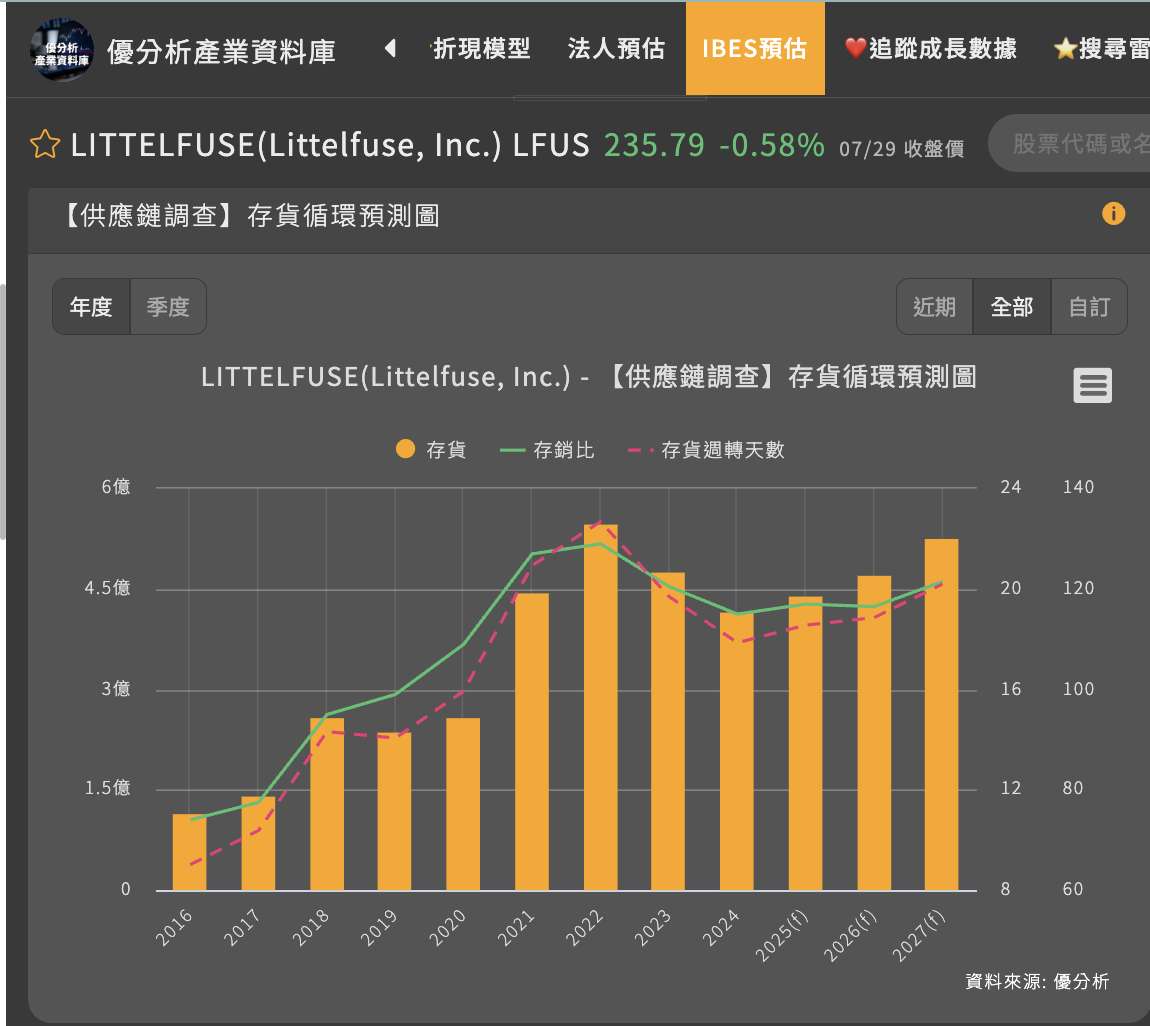The width and height of the screenshot is (1150, 1026).
Task: Click the 2025(f) forecast inventory bar
Action: (805, 744)
